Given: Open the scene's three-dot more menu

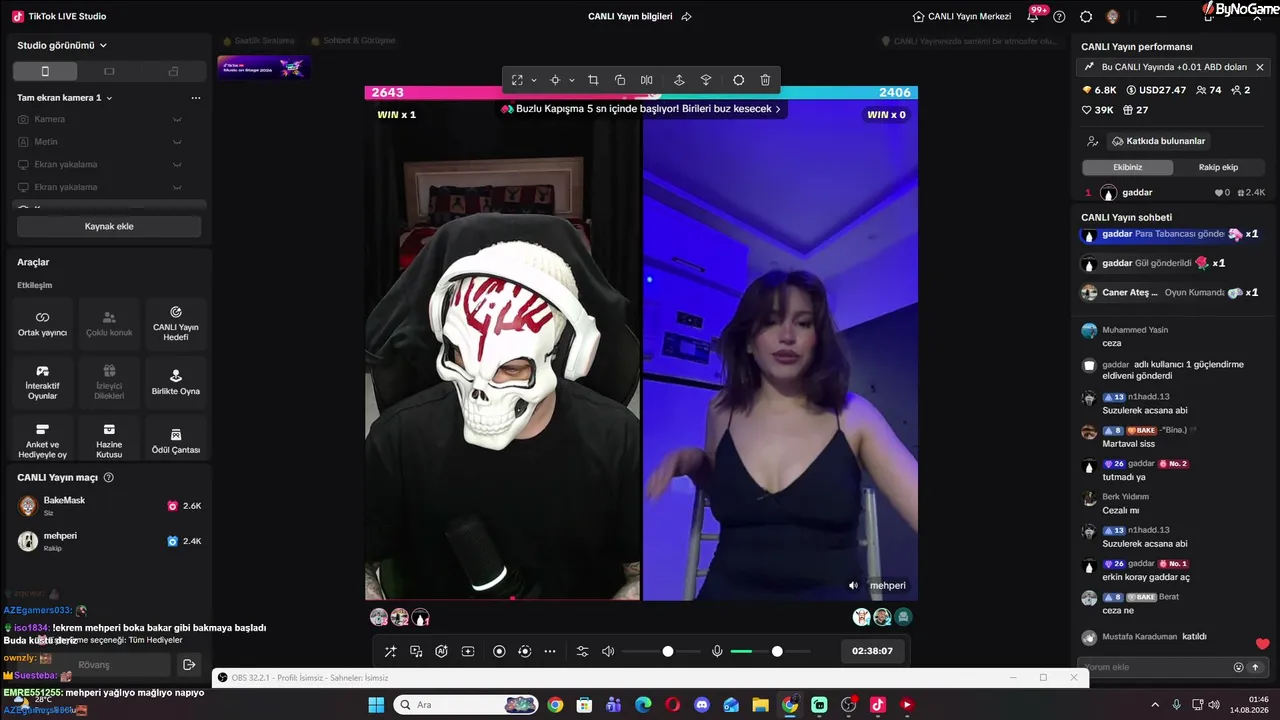Looking at the screenshot, I should click(x=196, y=98).
